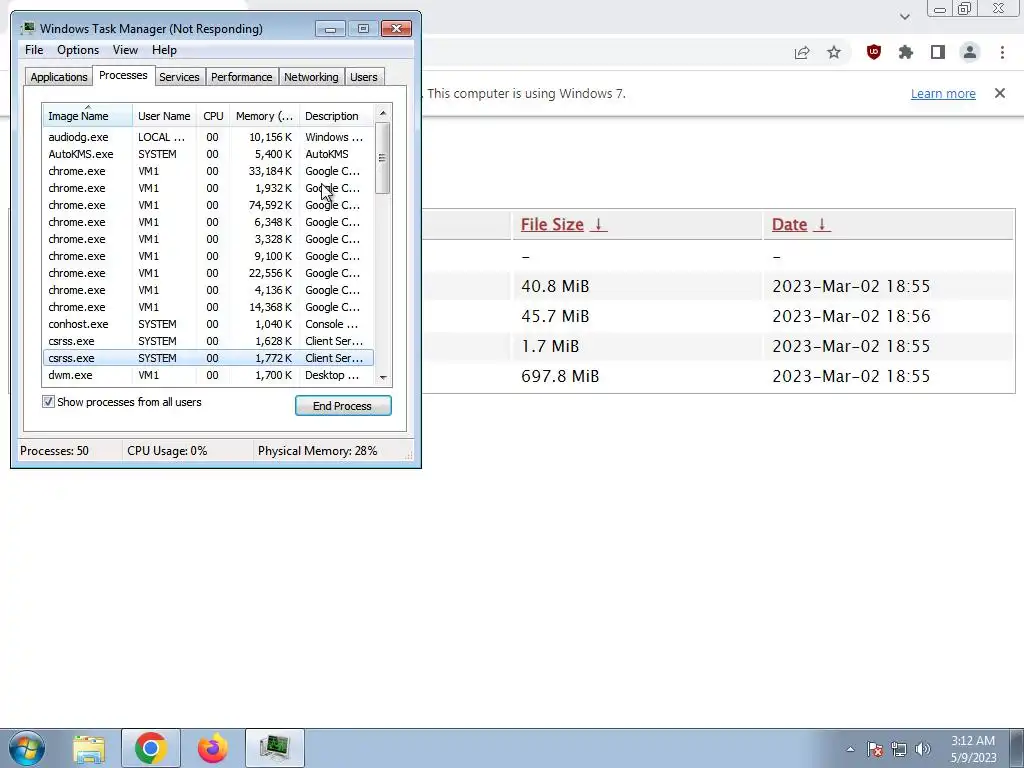Open the Chrome tab search chevron
Image resolution: width=1024 pixels, height=768 pixels.
904,17
